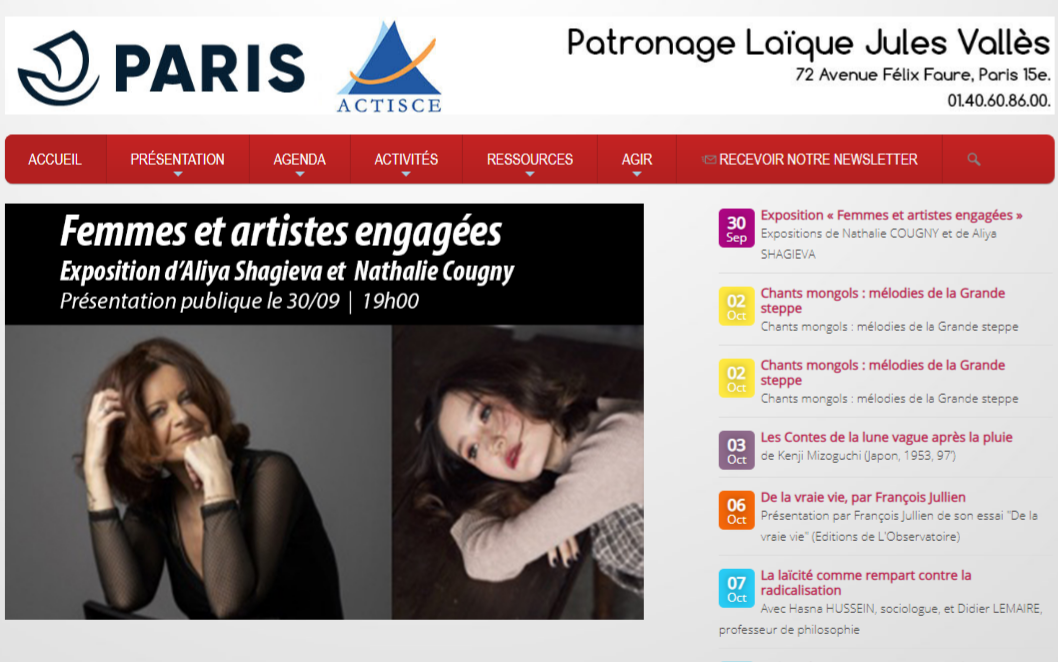Click Recevoir notre newsletter
Image resolution: width=1058 pixels, height=662 pixels.
[x=817, y=160]
